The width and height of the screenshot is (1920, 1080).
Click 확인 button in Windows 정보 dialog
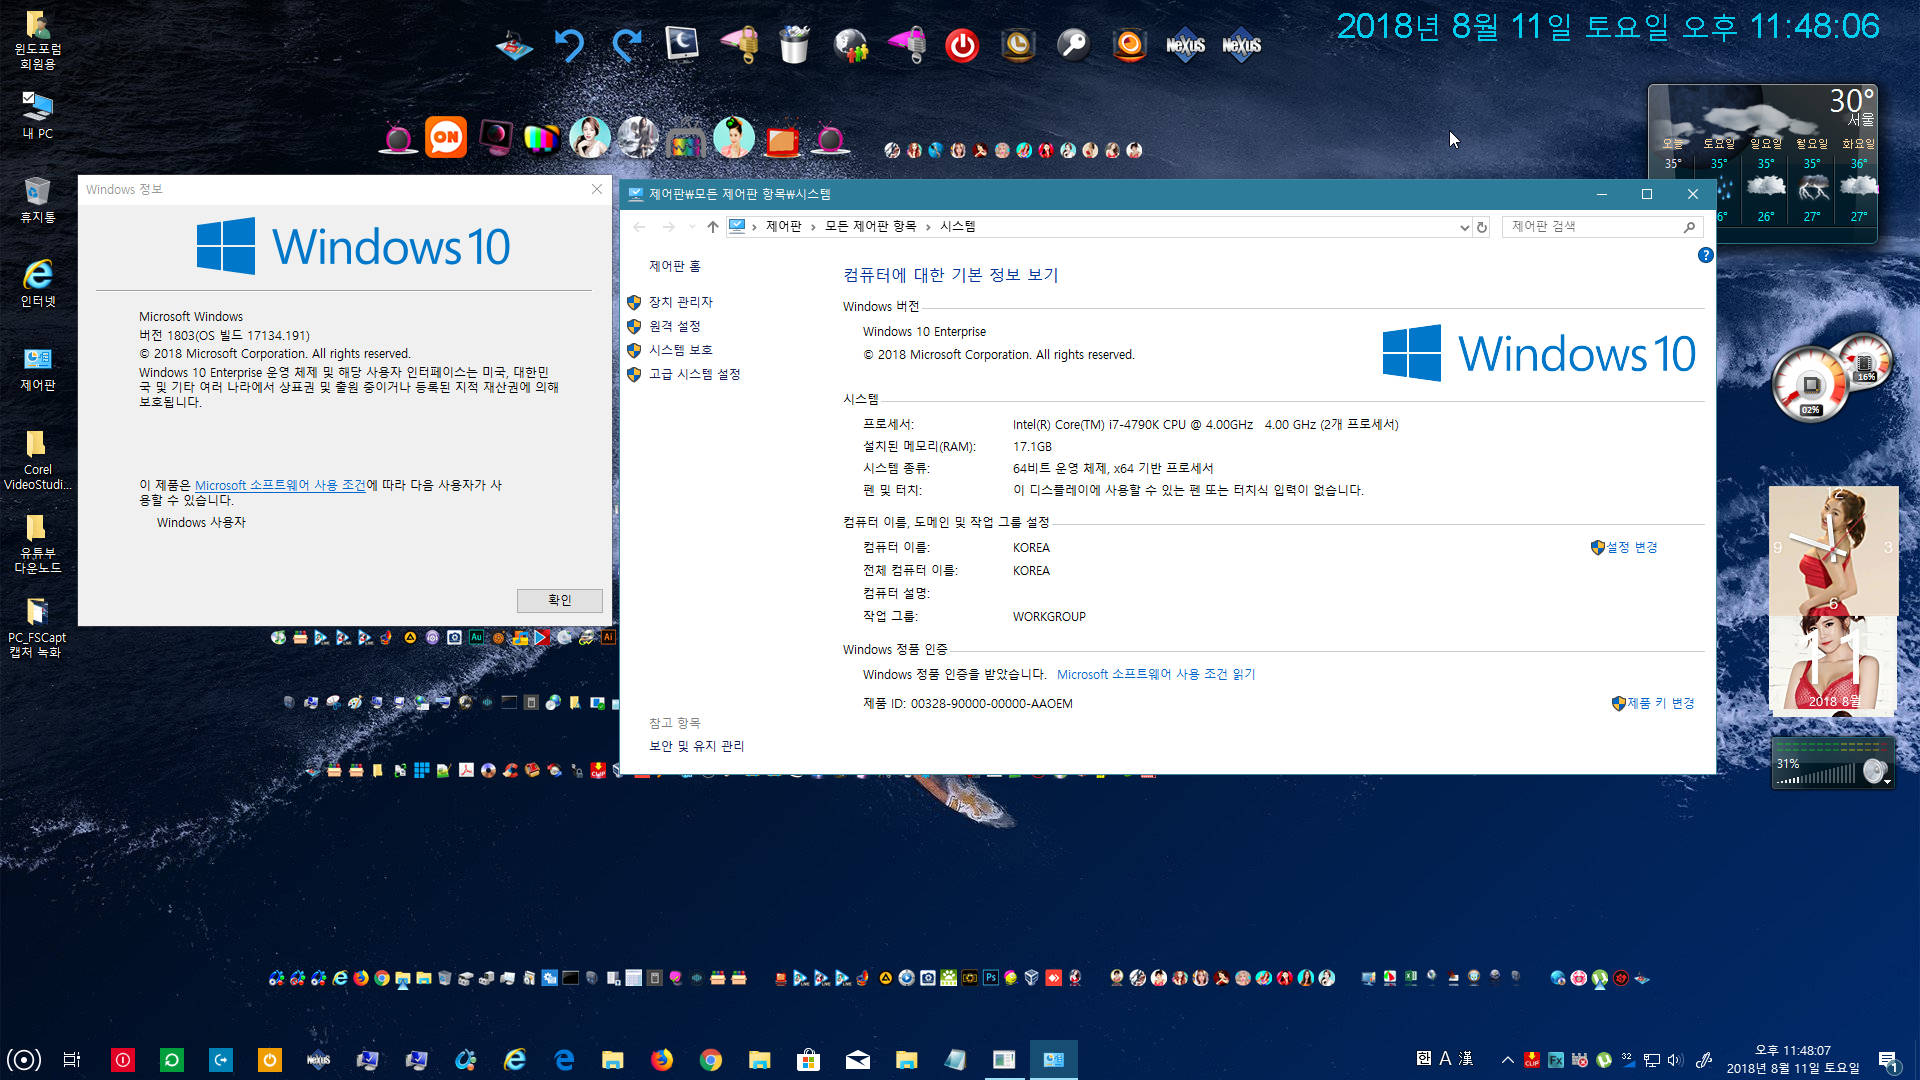[559, 600]
